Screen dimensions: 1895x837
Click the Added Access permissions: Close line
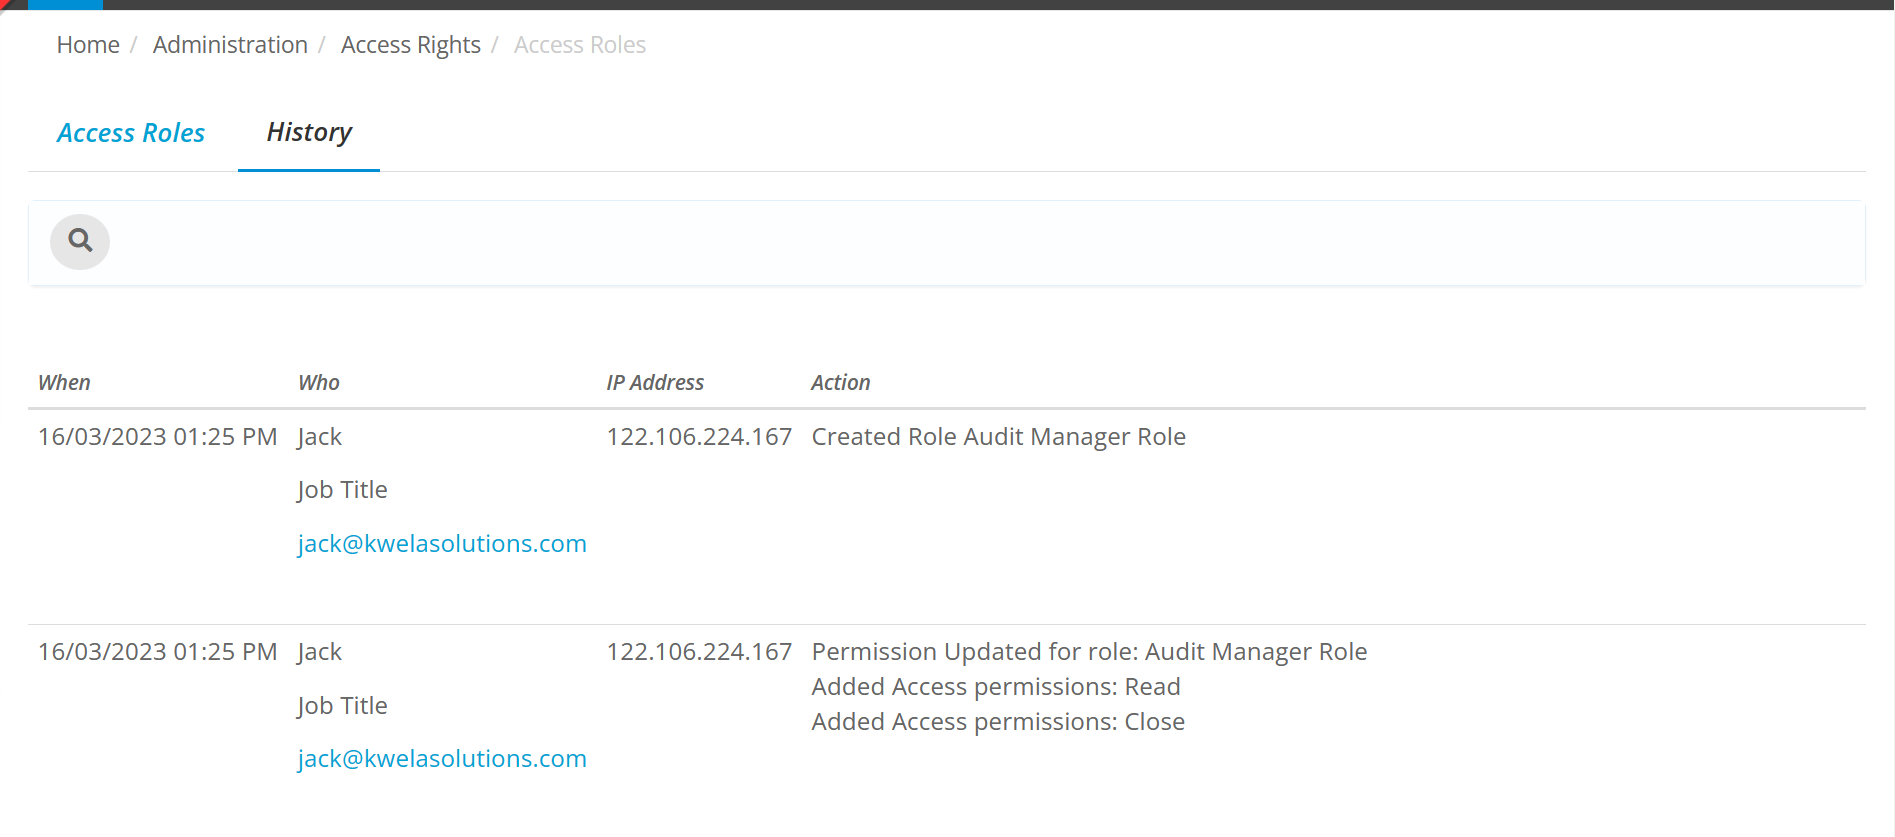[x=997, y=722]
